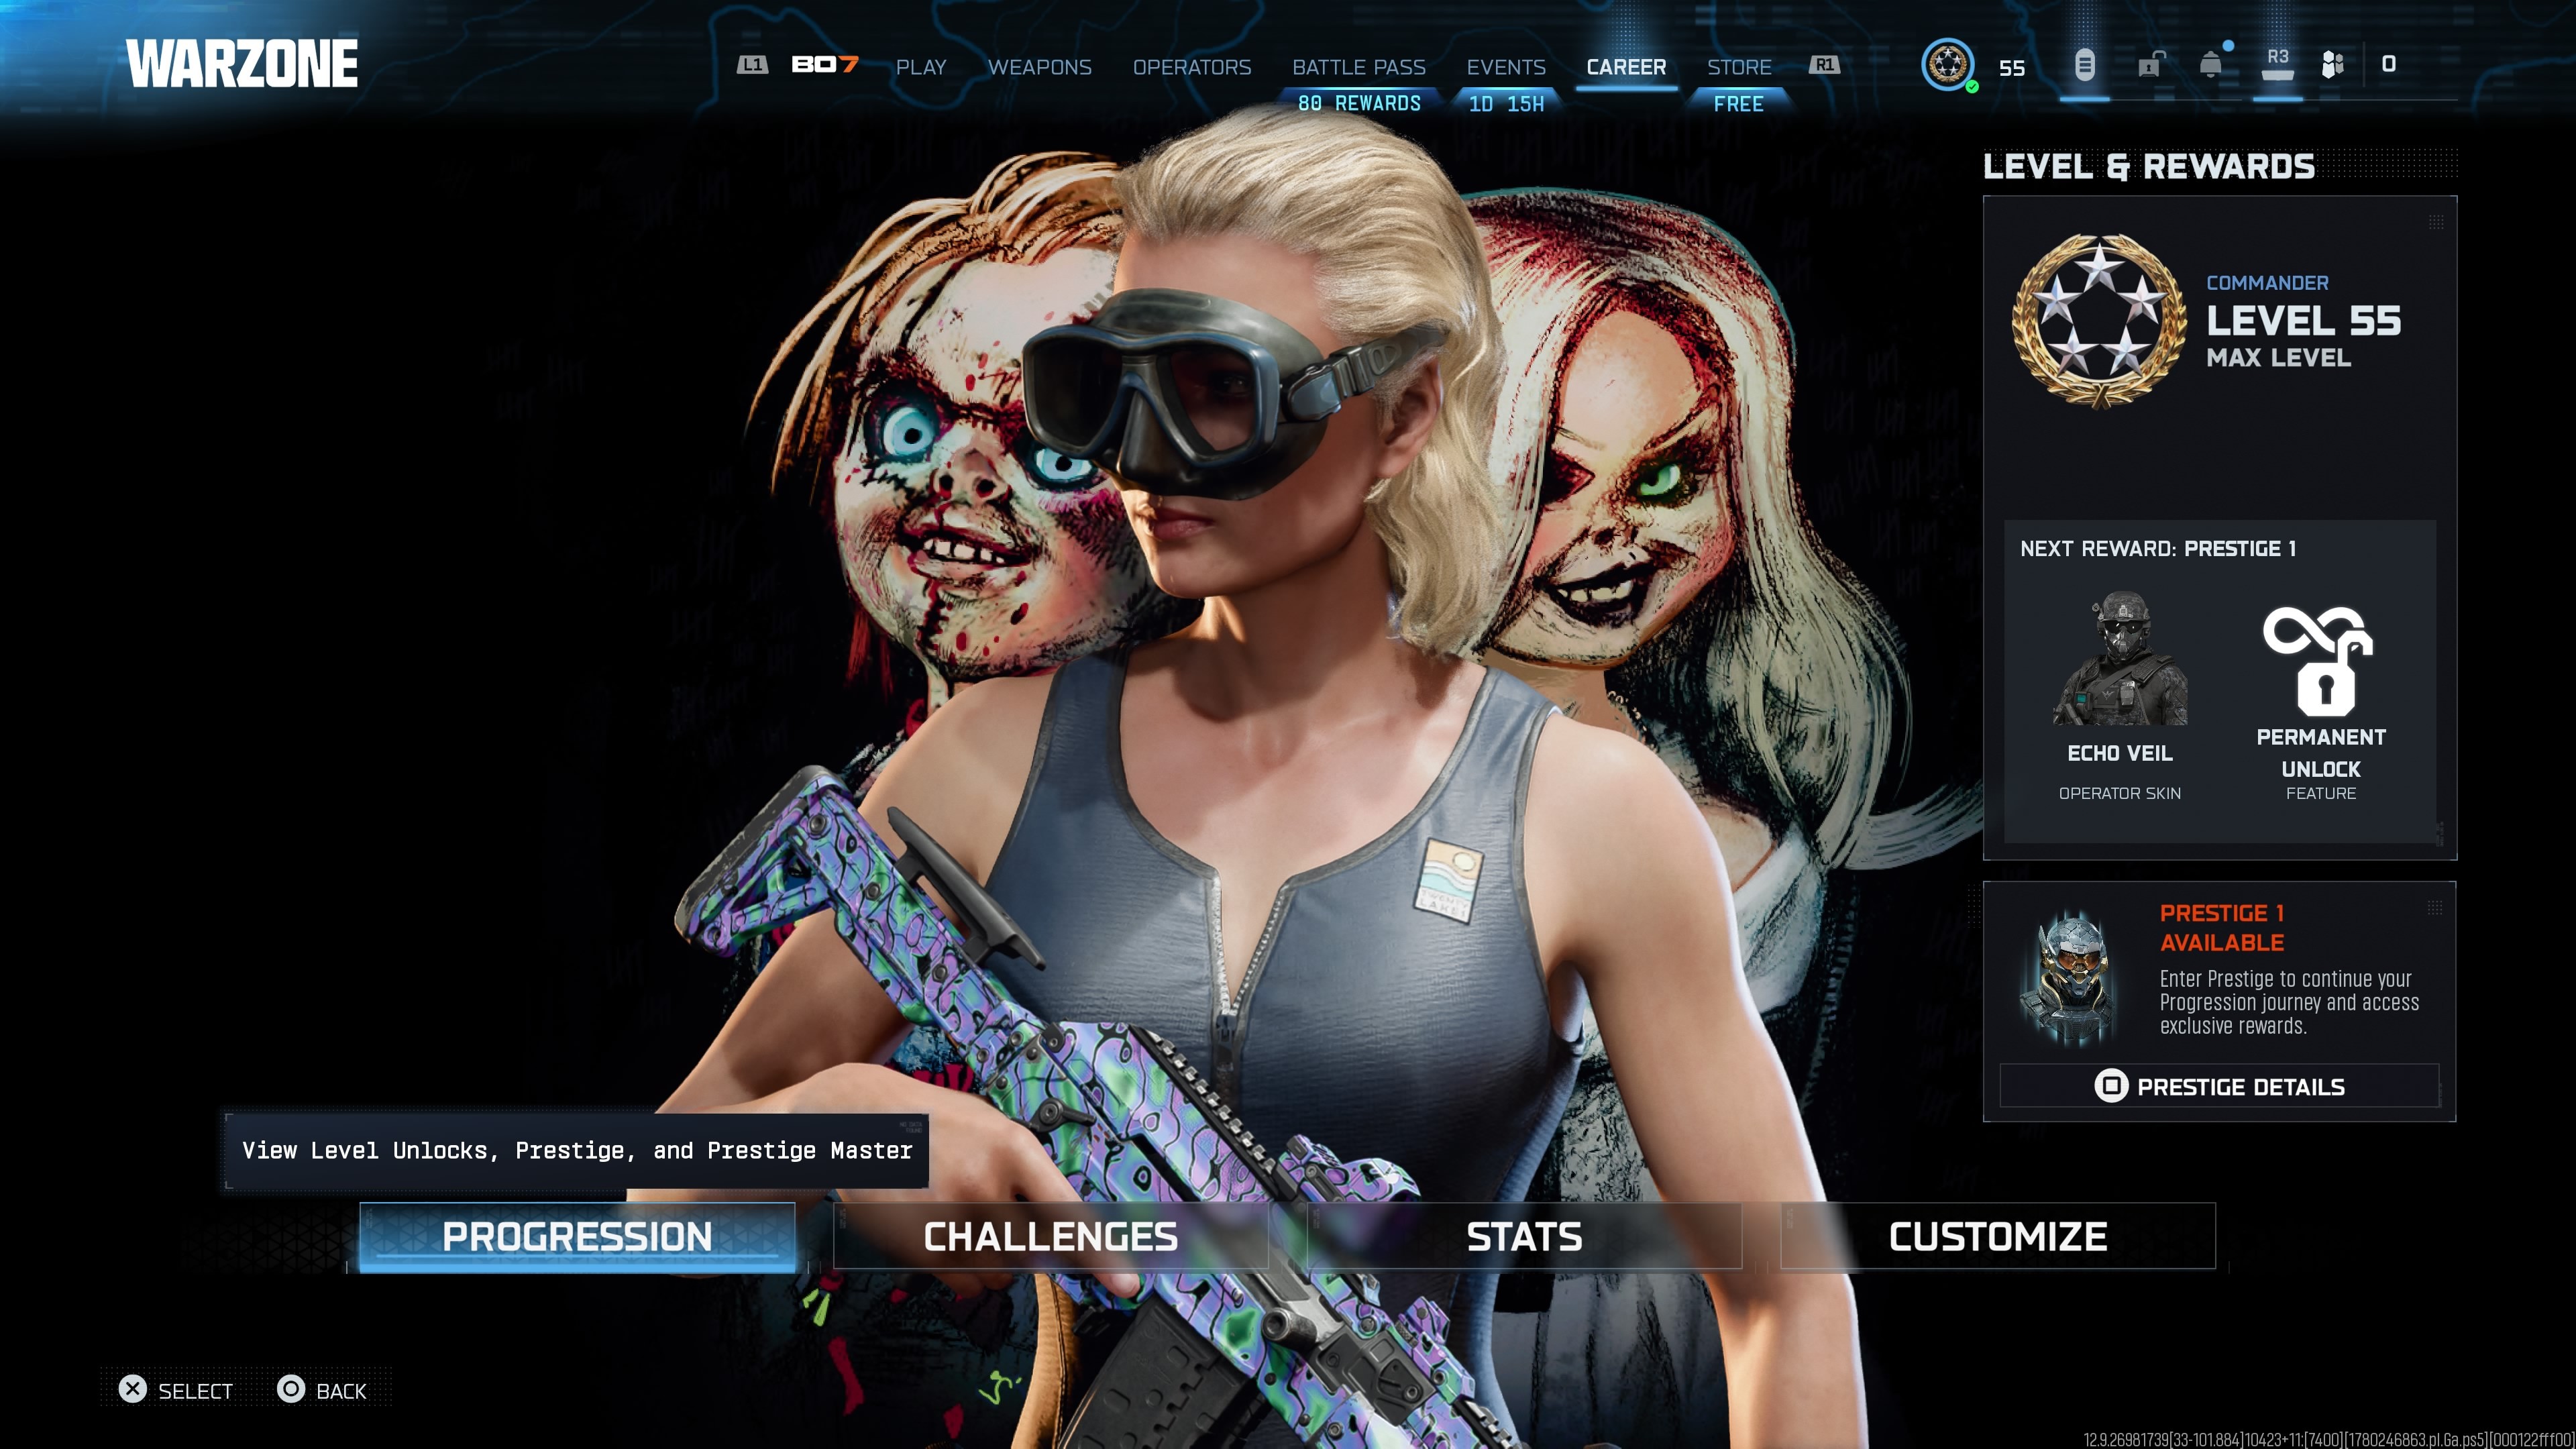Image resolution: width=2576 pixels, height=1449 pixels.
Task: Click the Enter Prestige description text
Action: tap(2289, 1002)
